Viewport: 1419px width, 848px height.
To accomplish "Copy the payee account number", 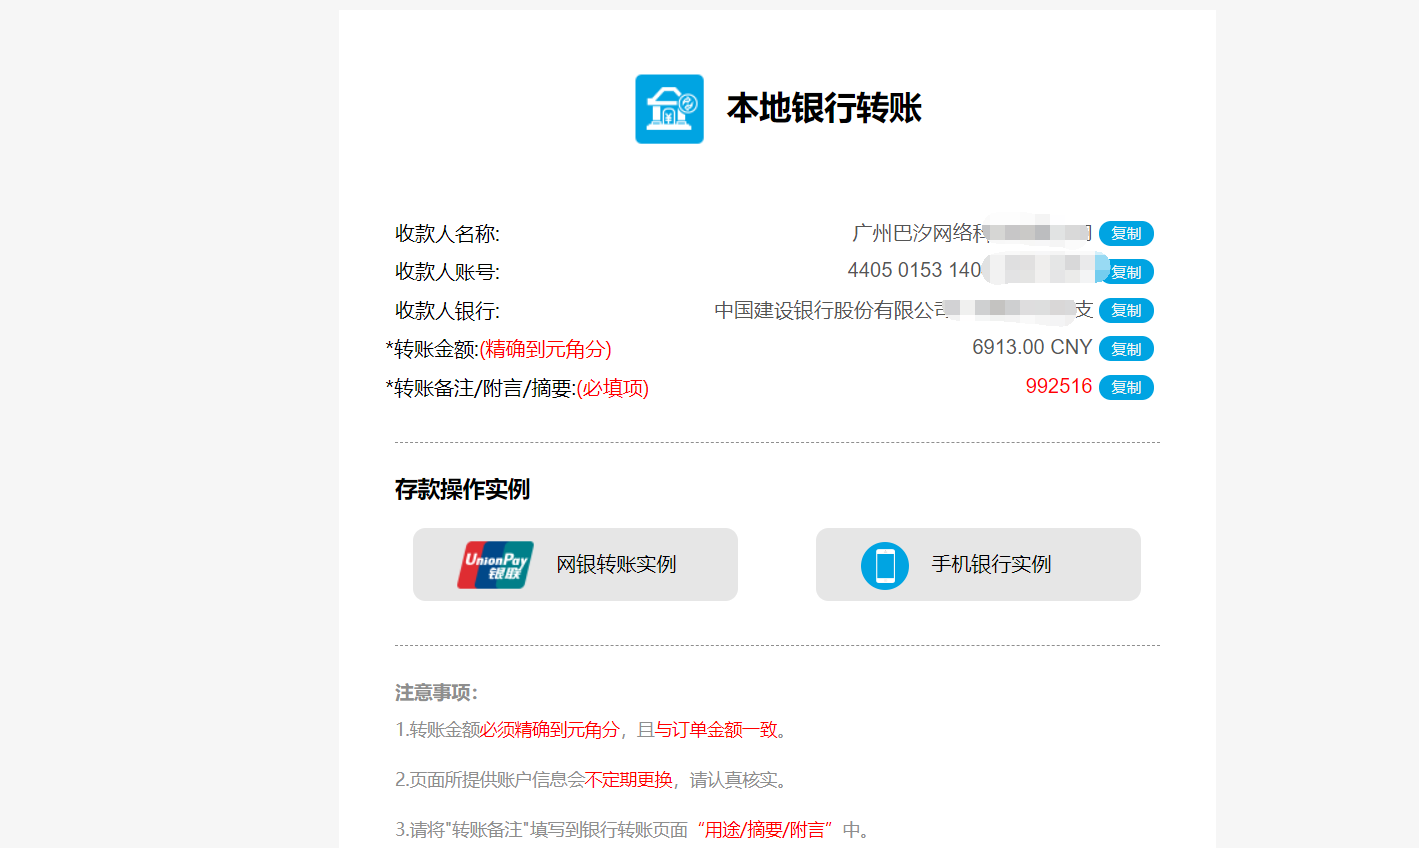I will coord(1126,272).
